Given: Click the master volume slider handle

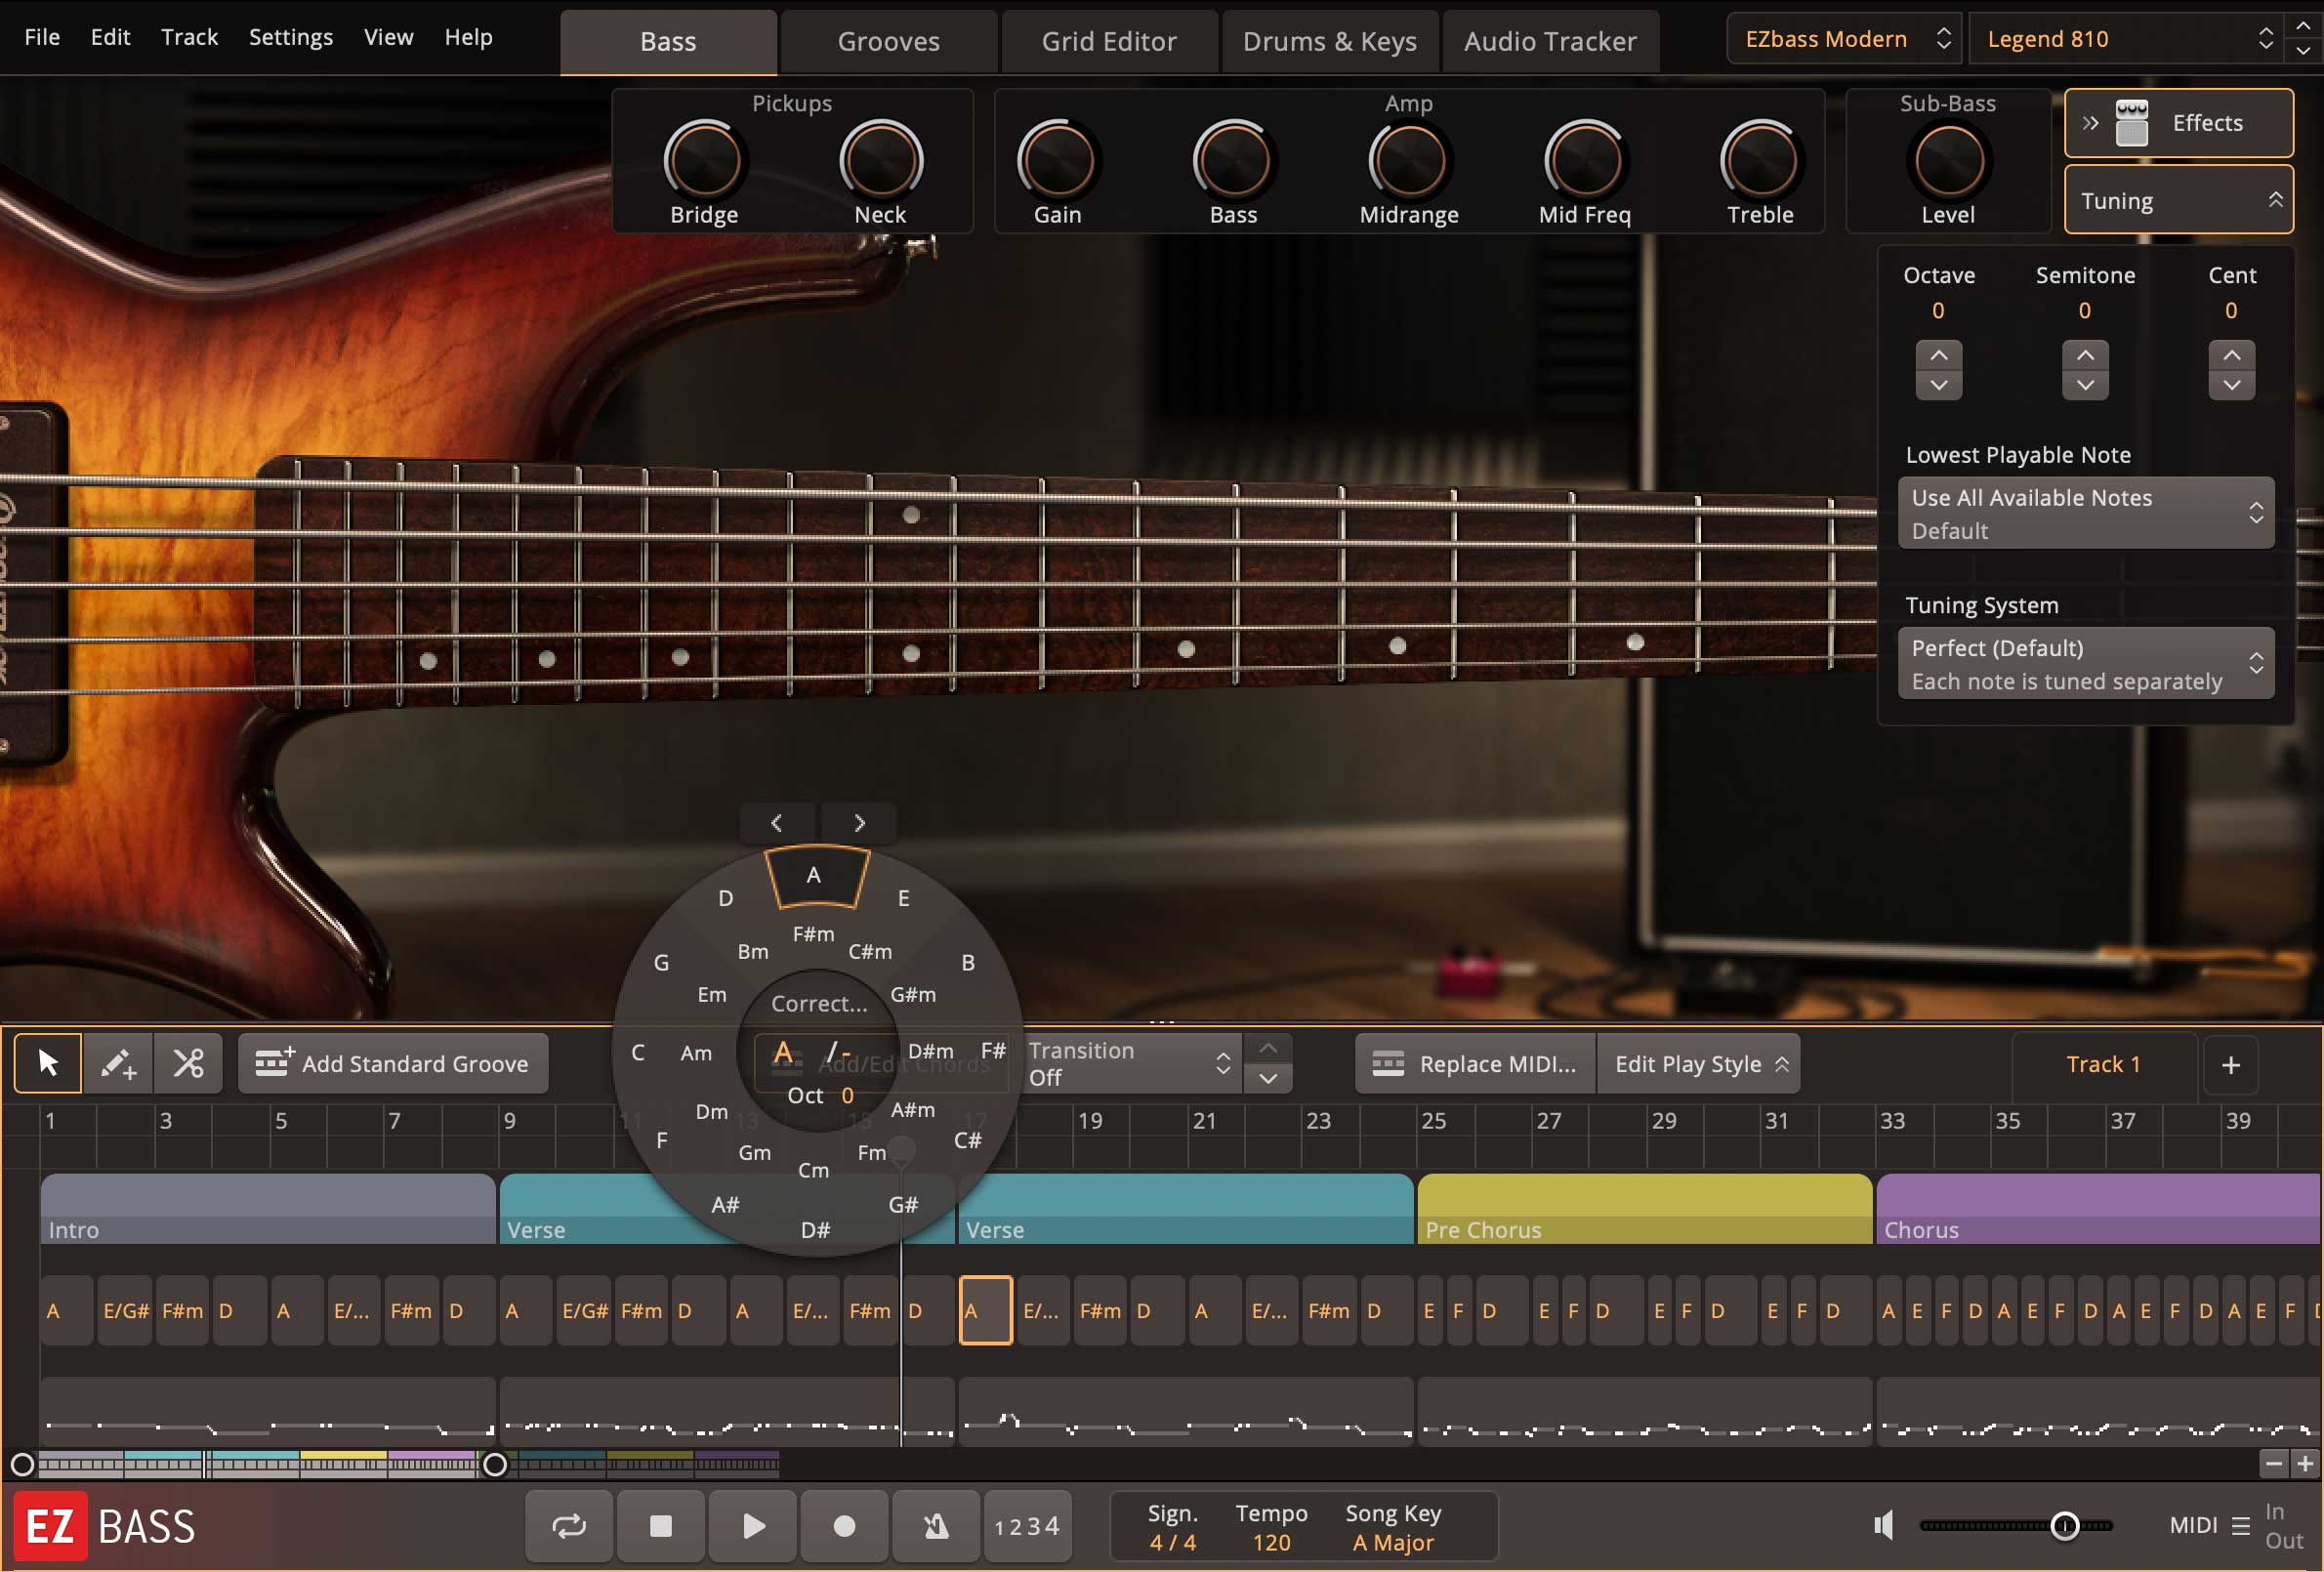Looking at the screenshot, I should coord(2064,1525).
